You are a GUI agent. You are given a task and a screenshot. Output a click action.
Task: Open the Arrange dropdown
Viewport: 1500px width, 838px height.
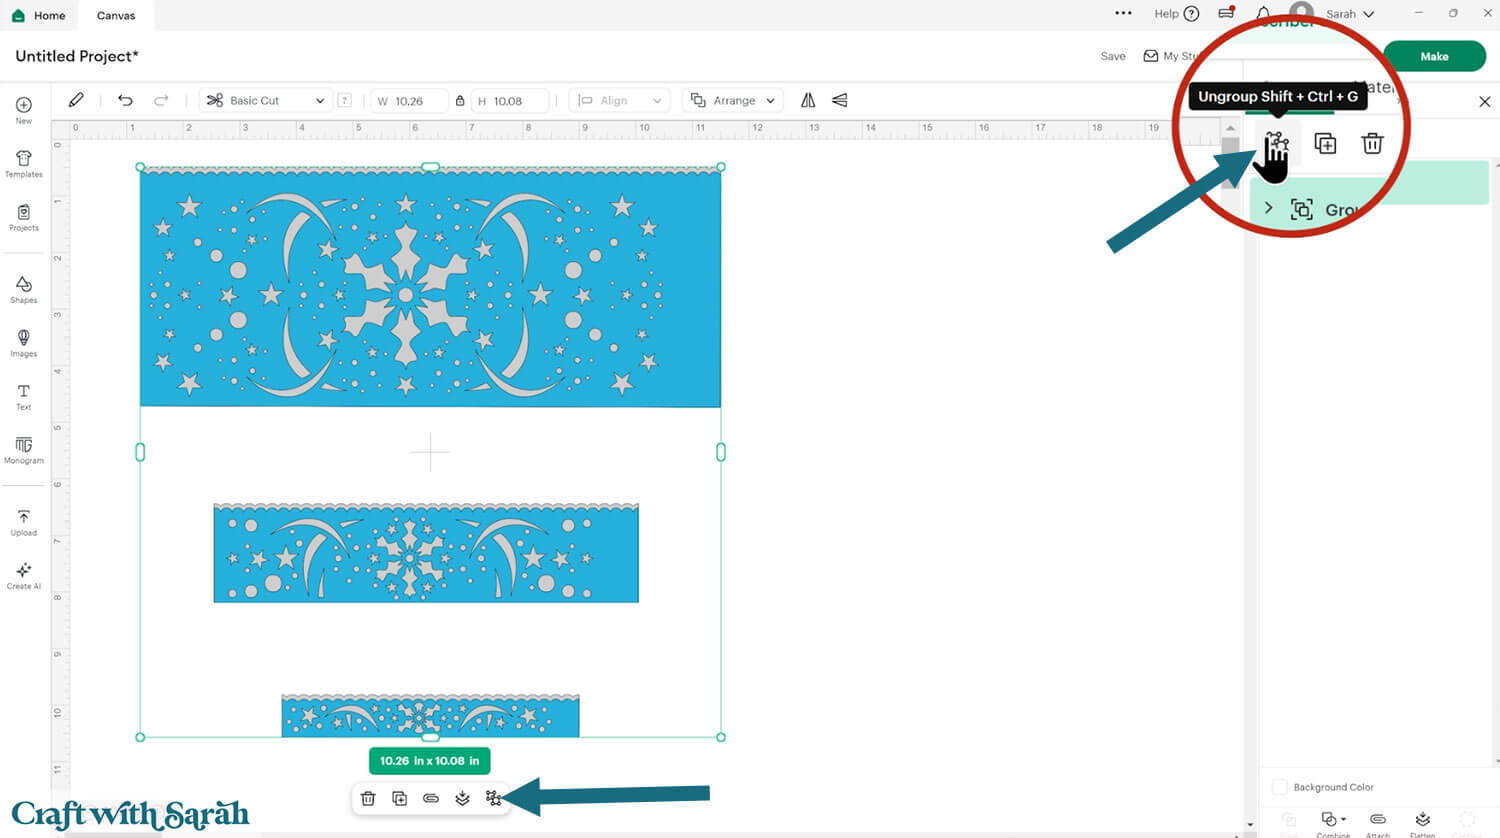click(733, 100)
